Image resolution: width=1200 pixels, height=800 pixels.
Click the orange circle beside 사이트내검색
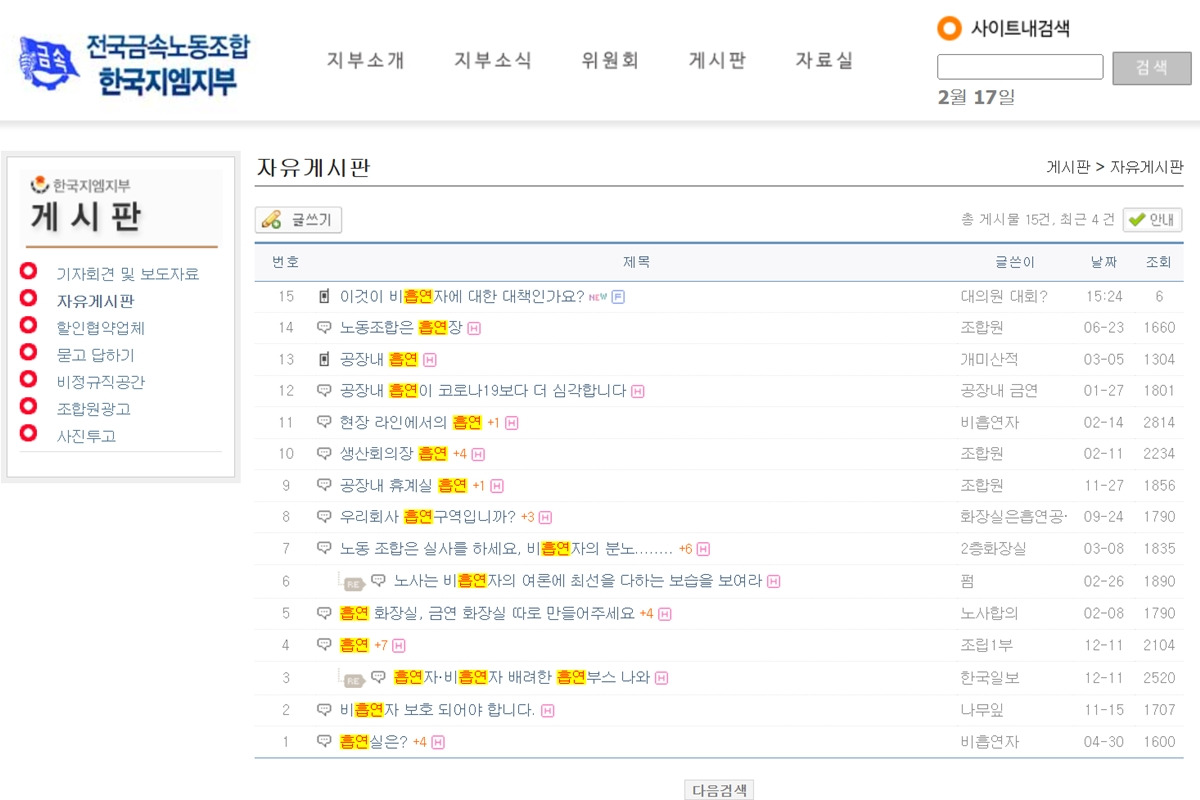949,28
